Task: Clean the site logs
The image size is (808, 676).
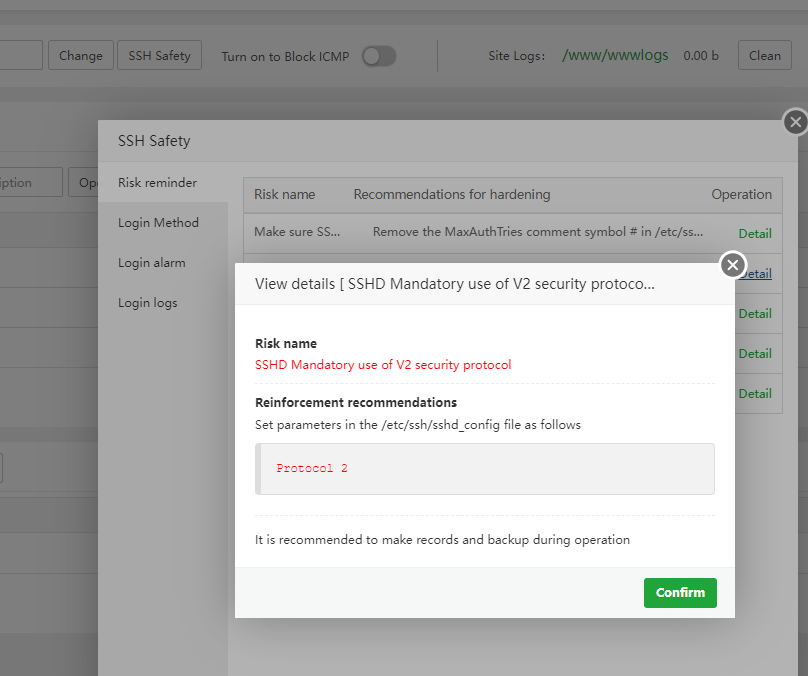Action: coord(765,56)
